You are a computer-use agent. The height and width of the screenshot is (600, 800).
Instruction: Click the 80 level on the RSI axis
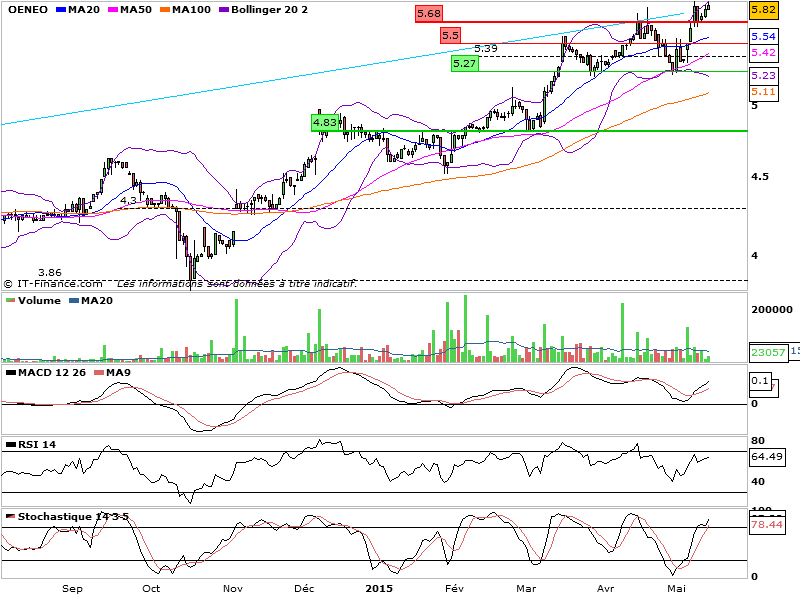click(758, 441)
